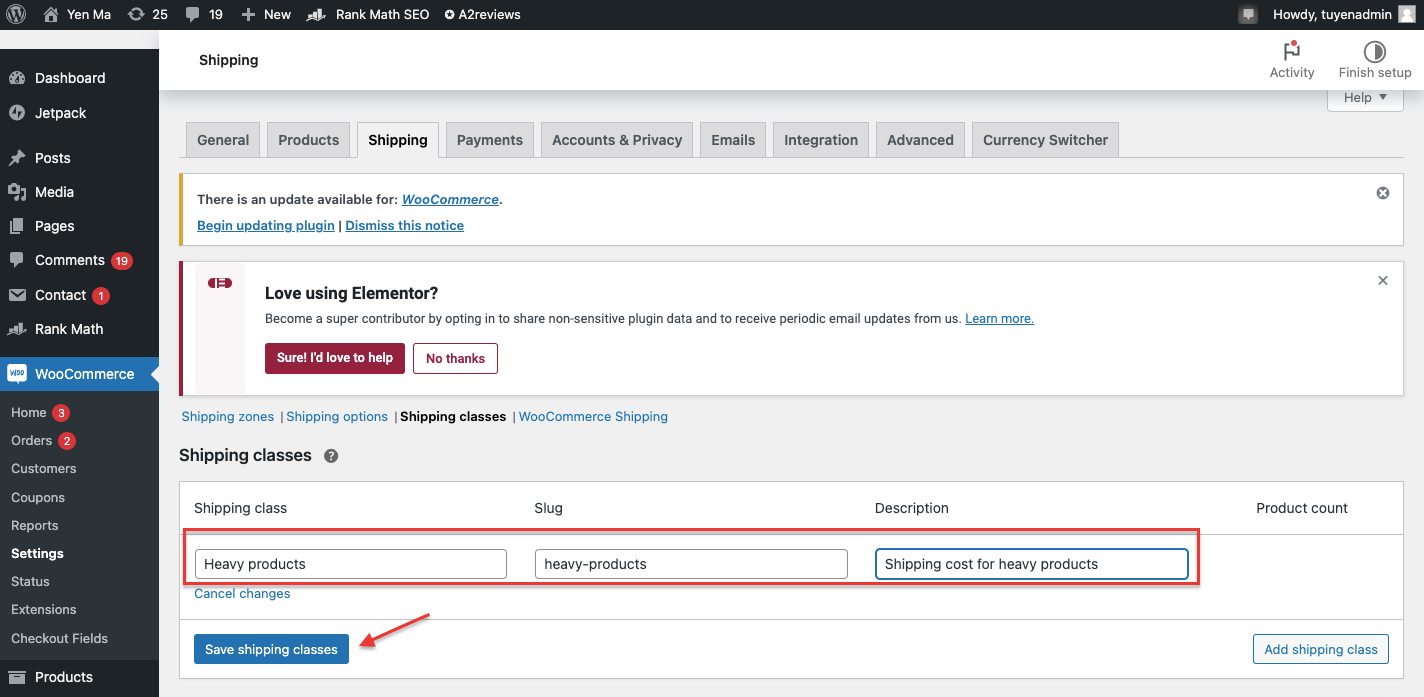This screenshot has width=1424, height=697.
Task: Click Dismiss this notice link
Action: pos(404,225)
